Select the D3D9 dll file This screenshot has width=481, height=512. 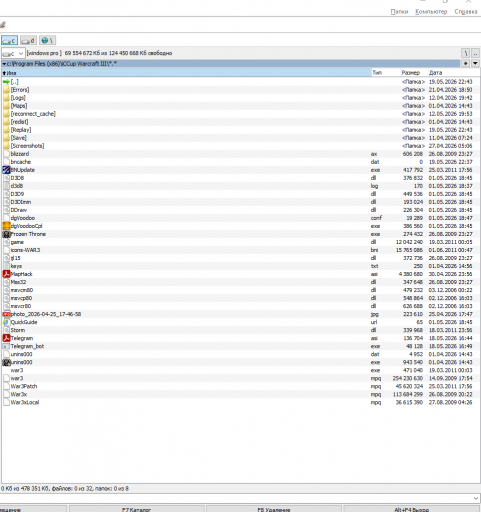pyautogui.click(x=240, y=194)
